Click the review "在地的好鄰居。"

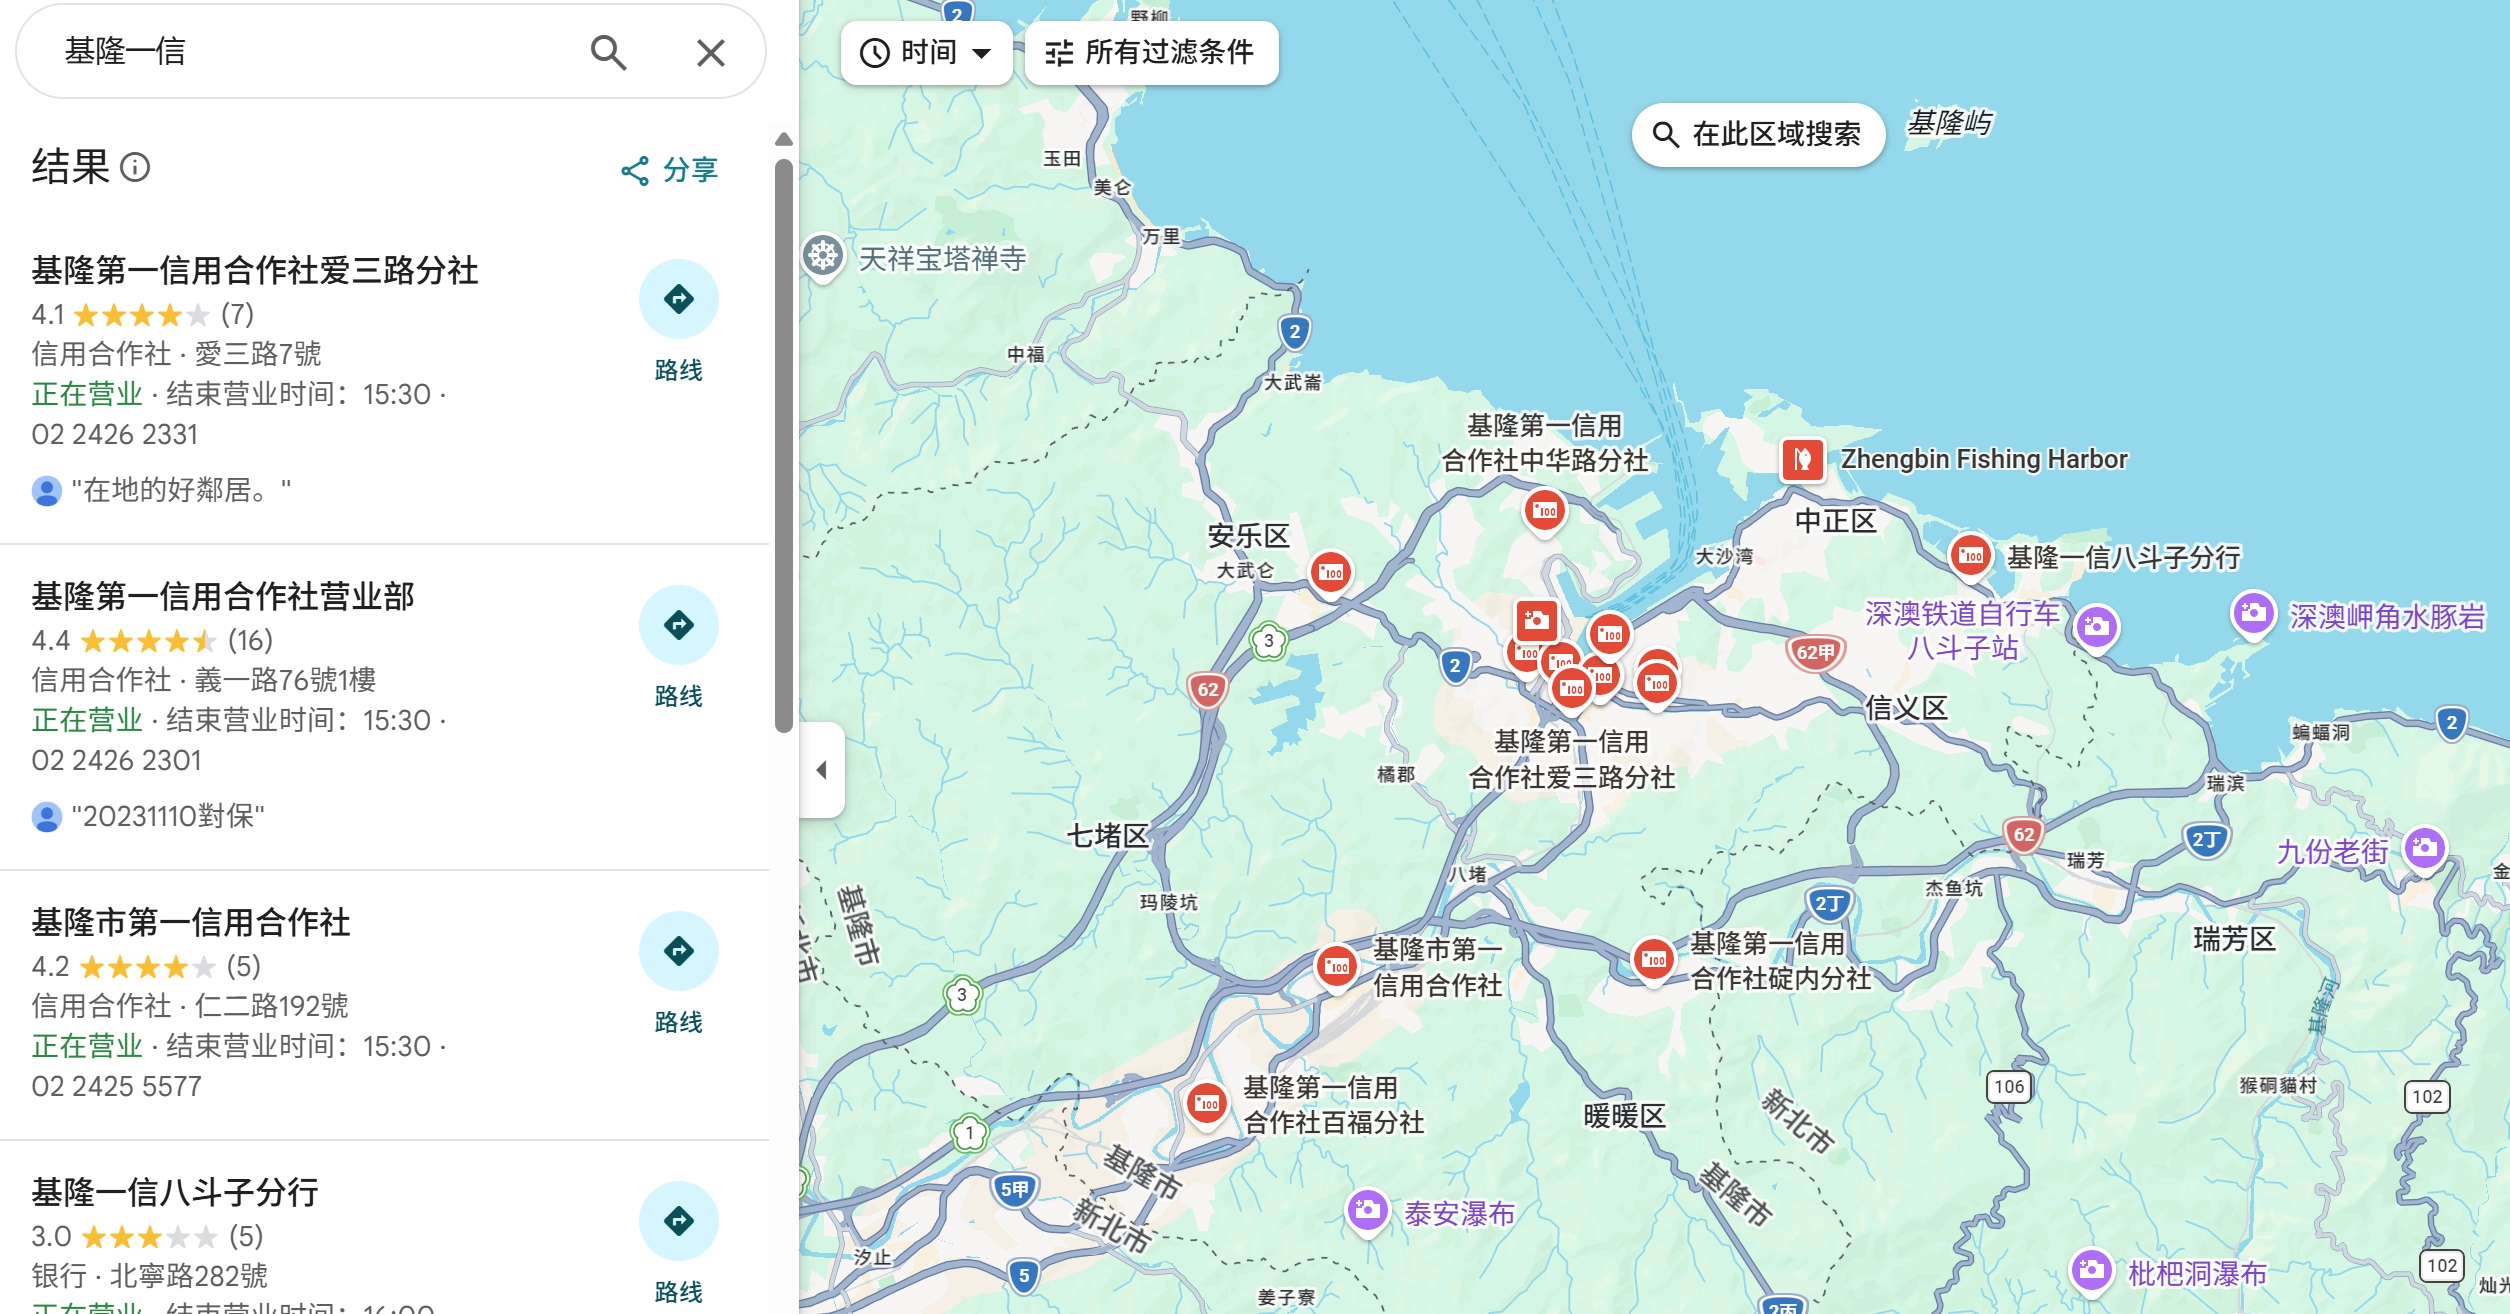click(x=182, y=490)
